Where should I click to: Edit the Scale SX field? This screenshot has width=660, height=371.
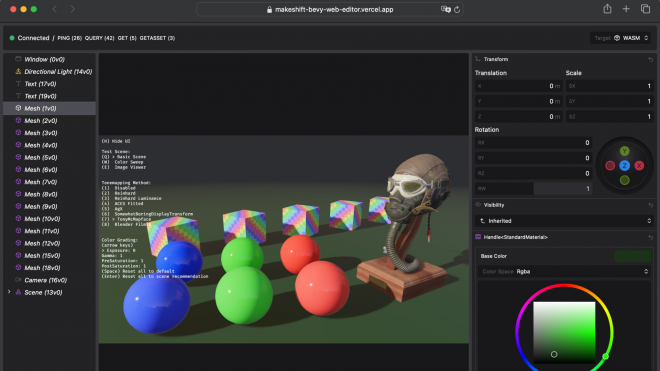click(x=609, y=86)
